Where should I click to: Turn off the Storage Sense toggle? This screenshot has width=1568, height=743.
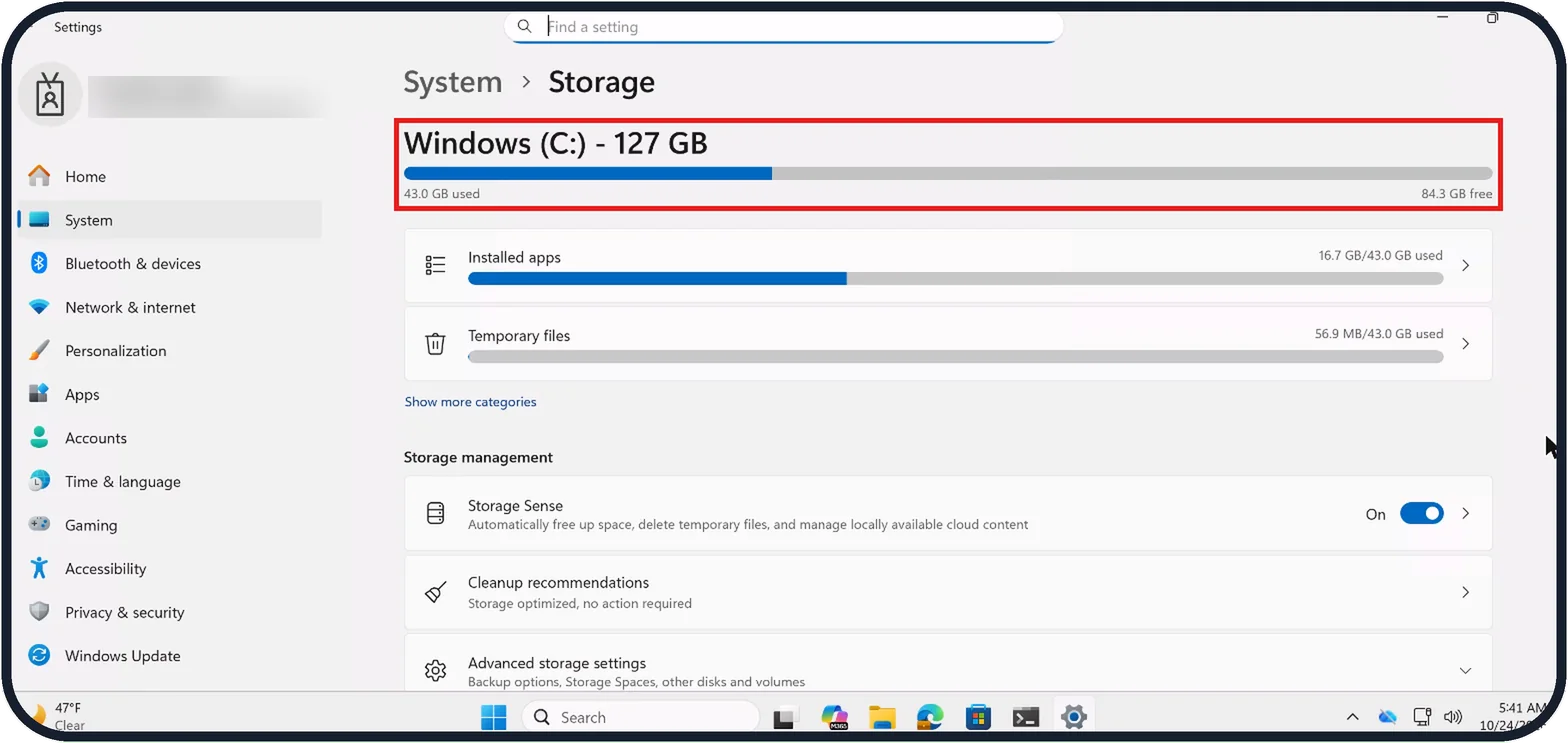1421,513
